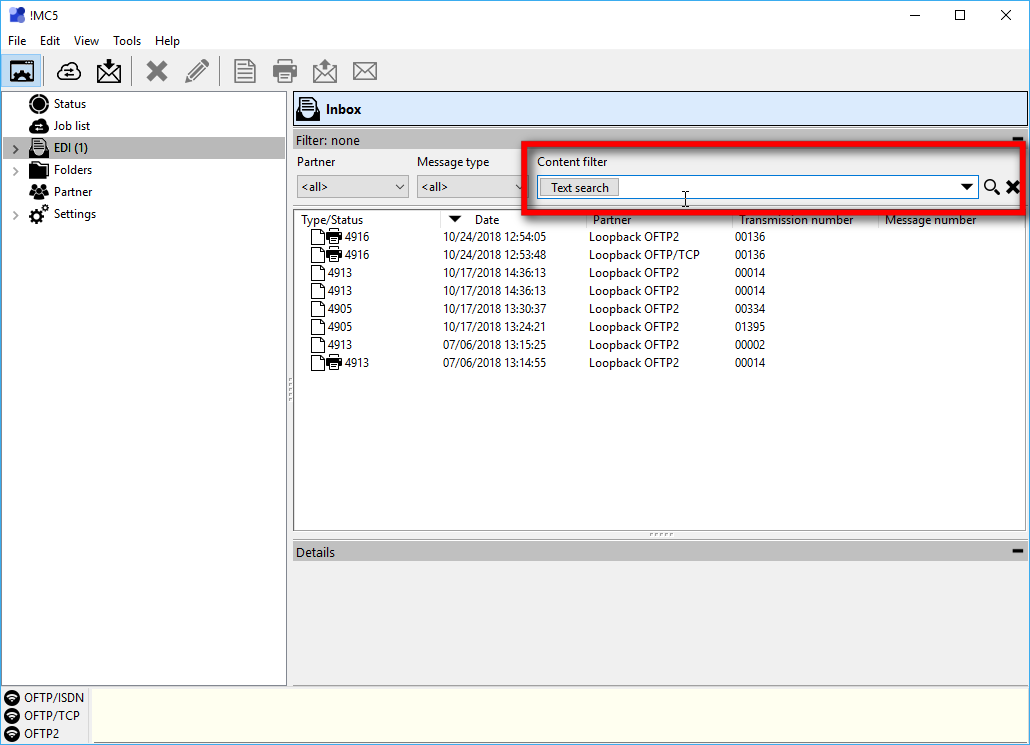Sort by Partner column header

pyautogui.click(x=660, y=219)
